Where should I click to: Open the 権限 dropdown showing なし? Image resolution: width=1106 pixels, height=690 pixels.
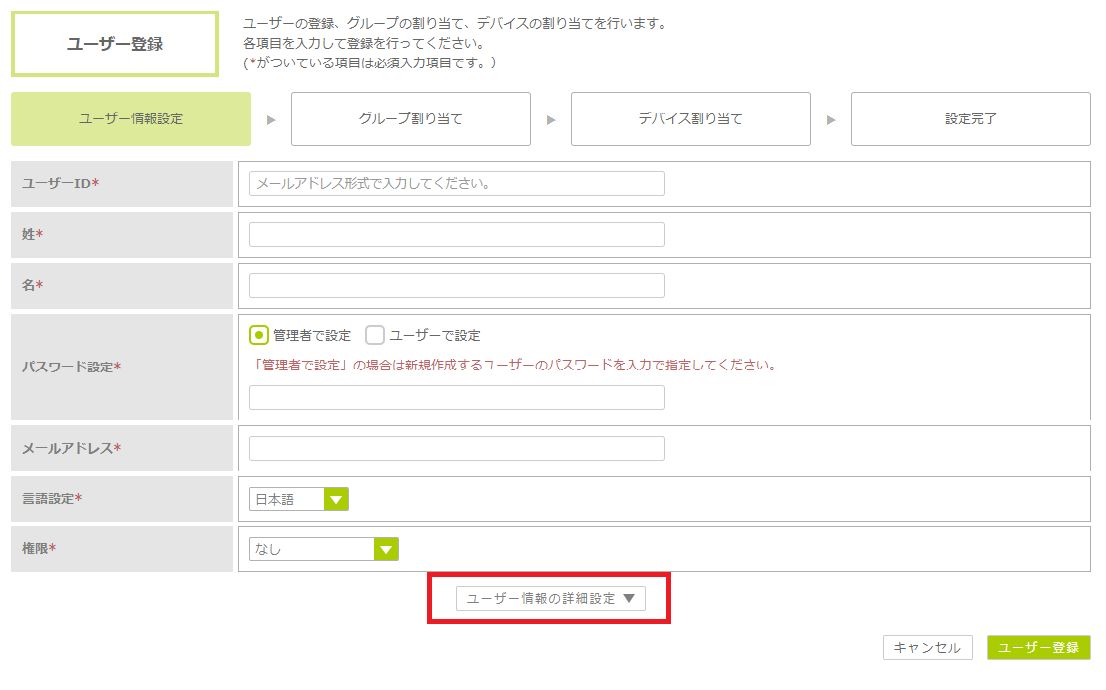tap(323, 549)
